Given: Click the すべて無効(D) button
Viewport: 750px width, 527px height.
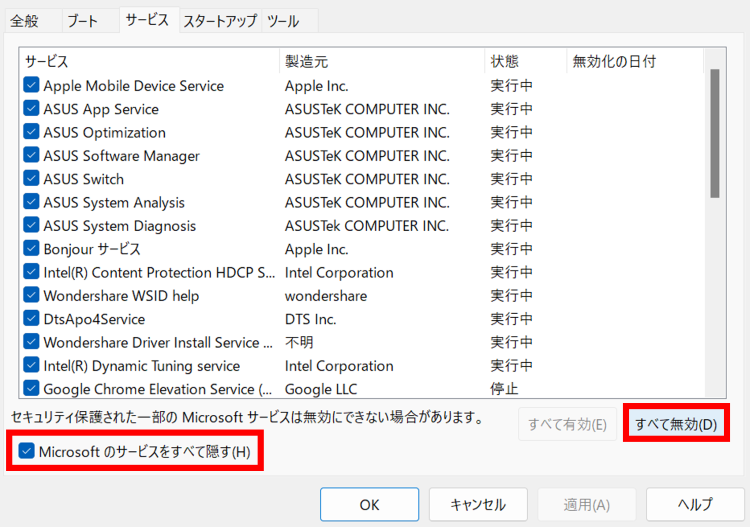Looking at the screenshot, I should point(676,424).
